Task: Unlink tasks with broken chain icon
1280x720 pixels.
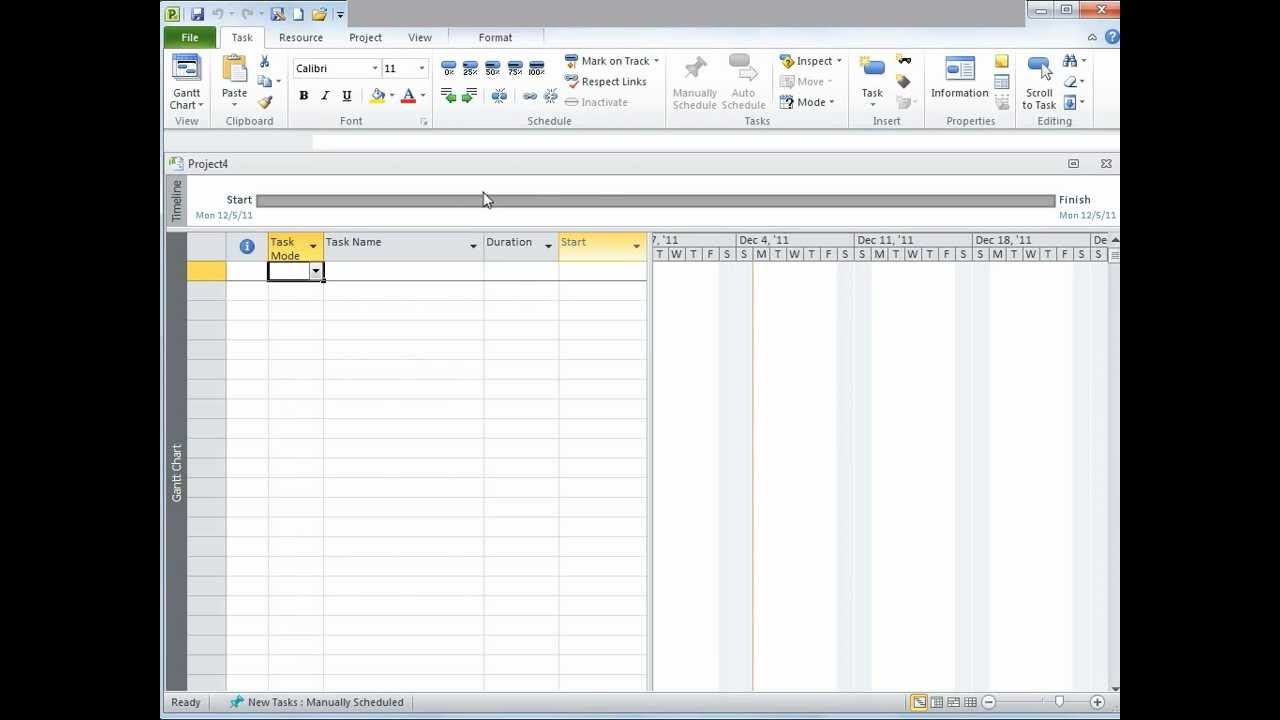Action: coord(551,96)
